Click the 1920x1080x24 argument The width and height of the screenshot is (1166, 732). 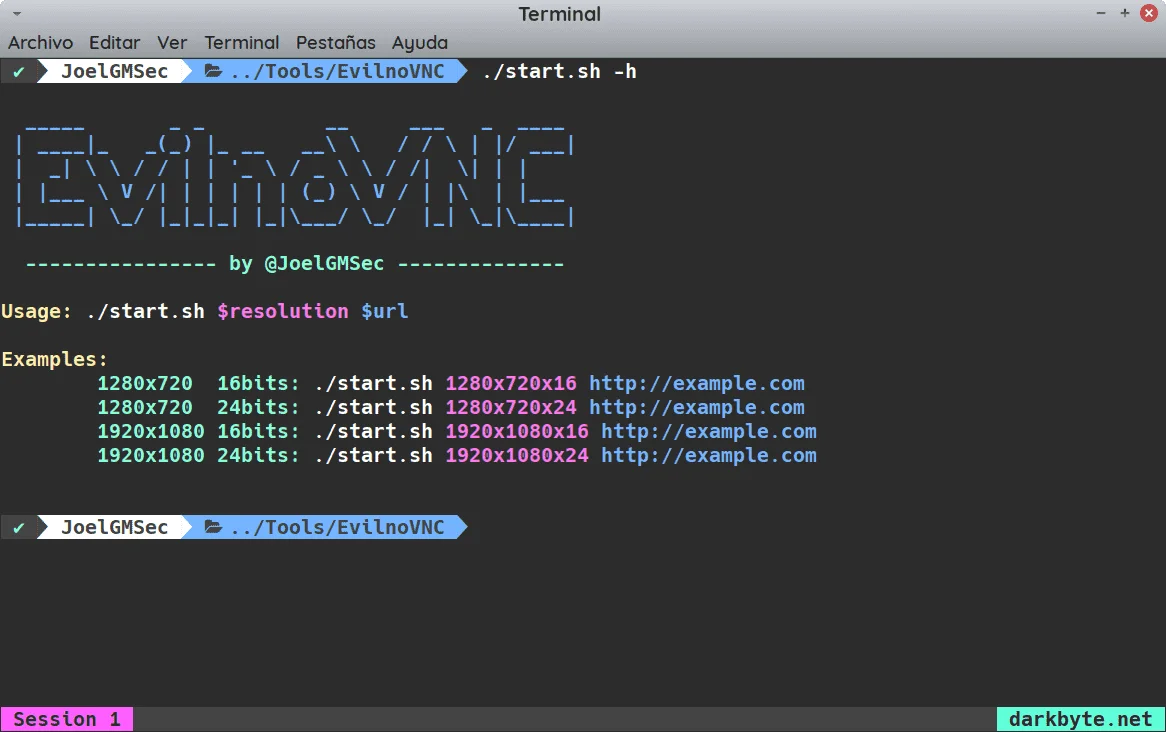[517, 455]
